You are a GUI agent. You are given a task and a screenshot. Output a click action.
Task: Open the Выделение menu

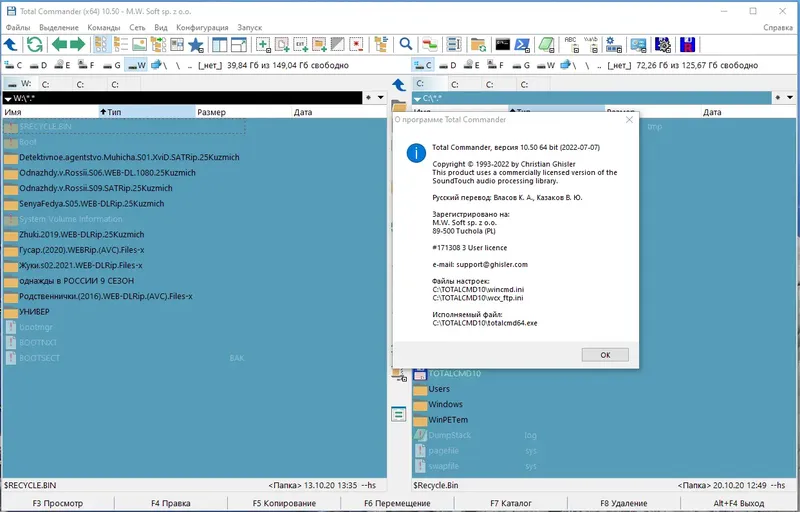[x=59, y=28]
